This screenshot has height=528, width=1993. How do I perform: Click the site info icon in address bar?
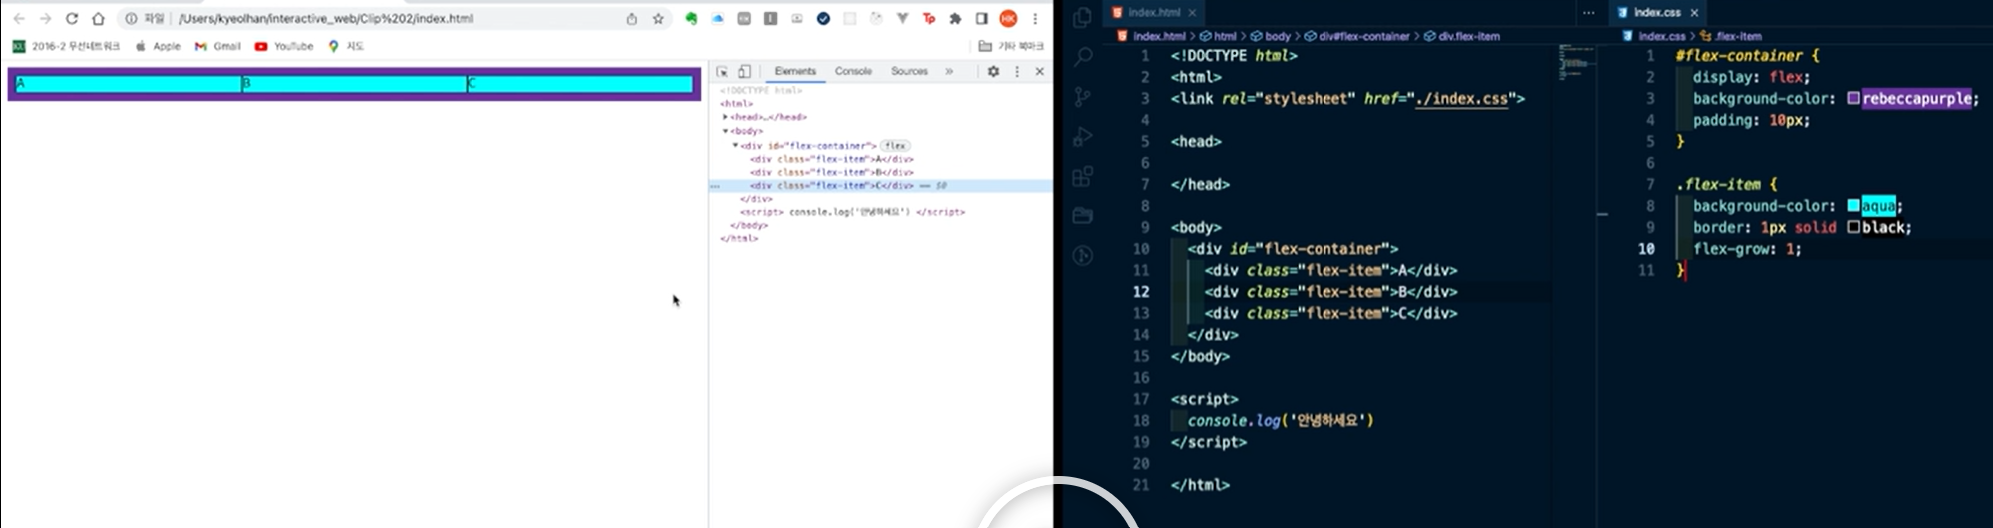(x=131, y=18)
